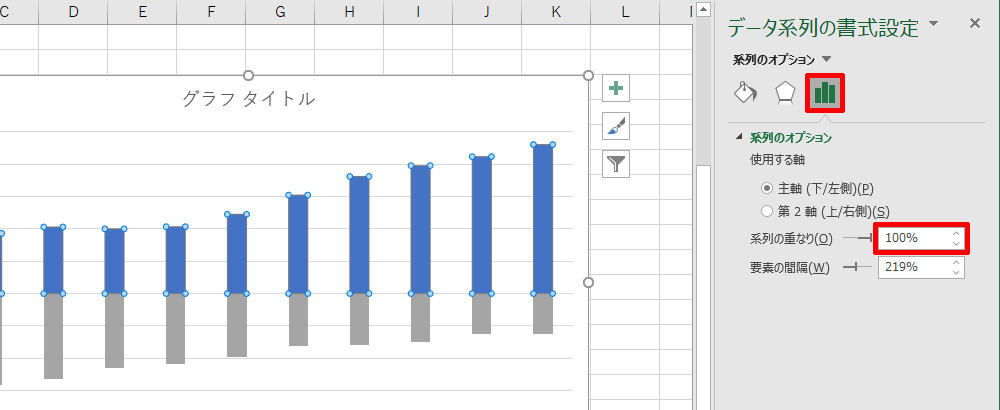Select column E header
This screenshot has height=410, width=1000.
[x=142, y=11]
